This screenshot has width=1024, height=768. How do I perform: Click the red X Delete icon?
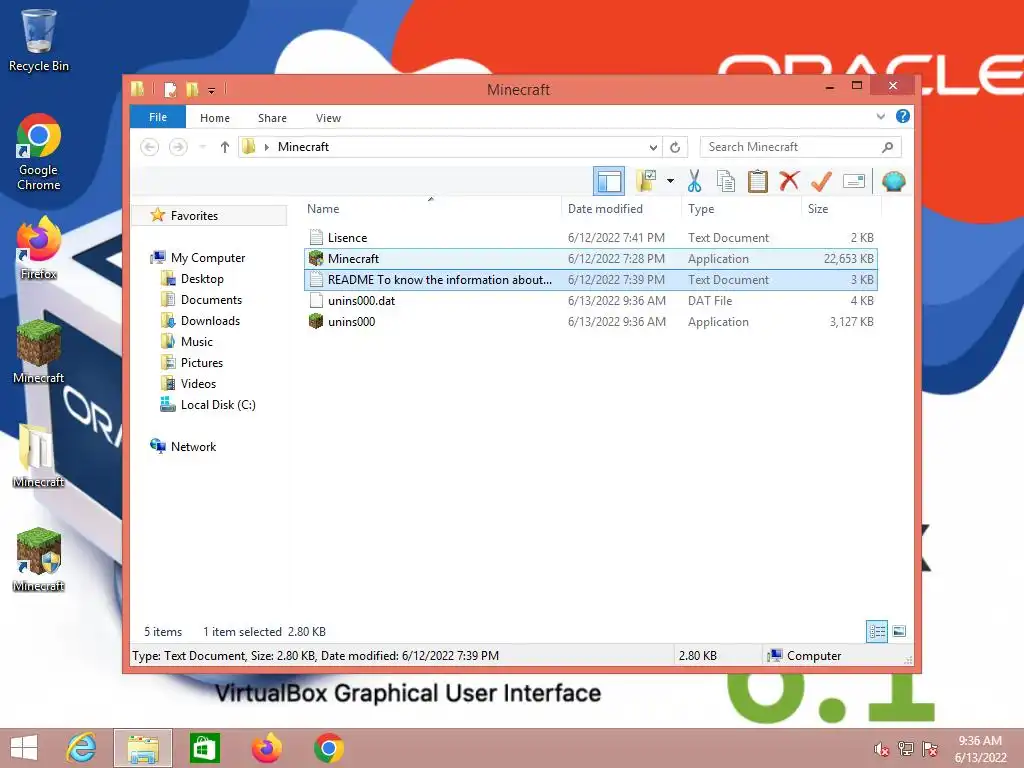789,180
